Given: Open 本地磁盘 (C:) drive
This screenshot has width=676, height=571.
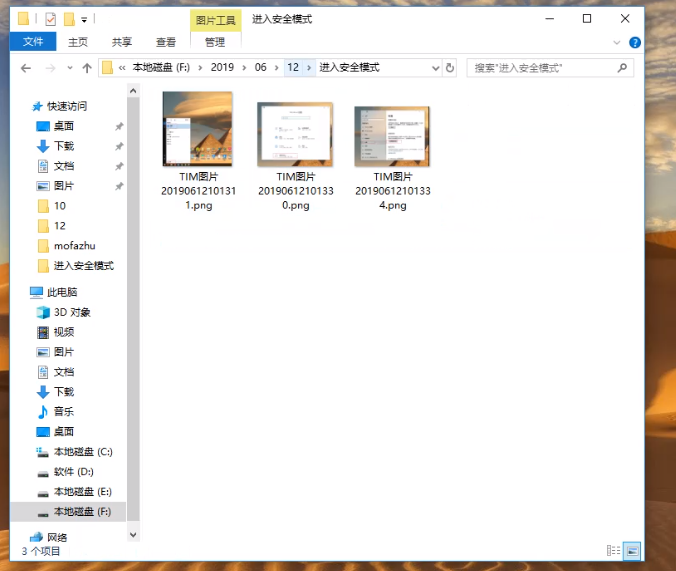Looking at the screenshot, I should point(83,452).
